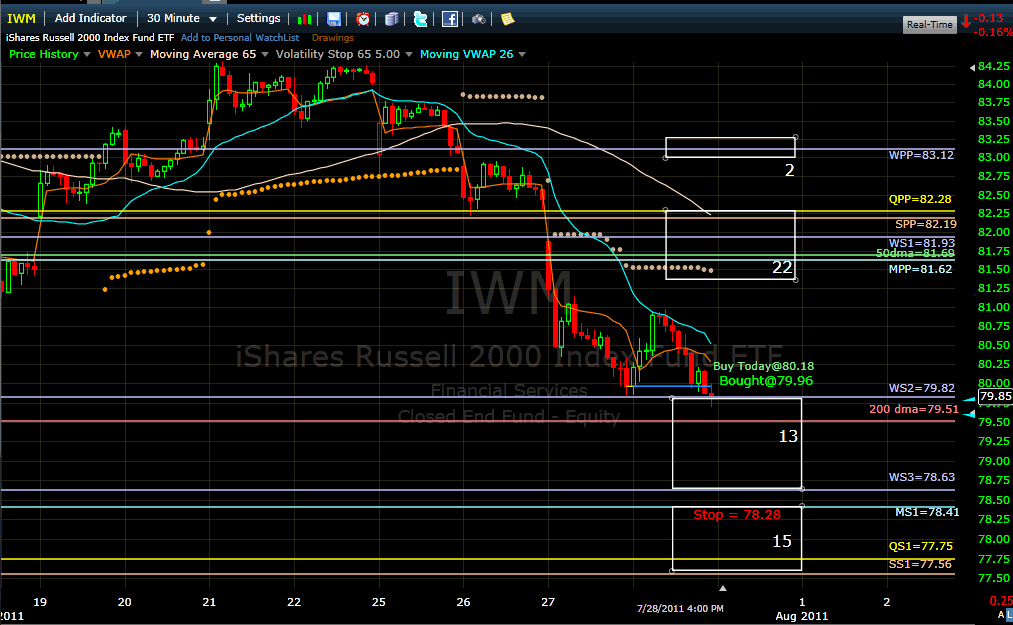Screen dimensions: 1013x625
Task: Click the triangle marker at top of price scale
Action: click(972, 67)
